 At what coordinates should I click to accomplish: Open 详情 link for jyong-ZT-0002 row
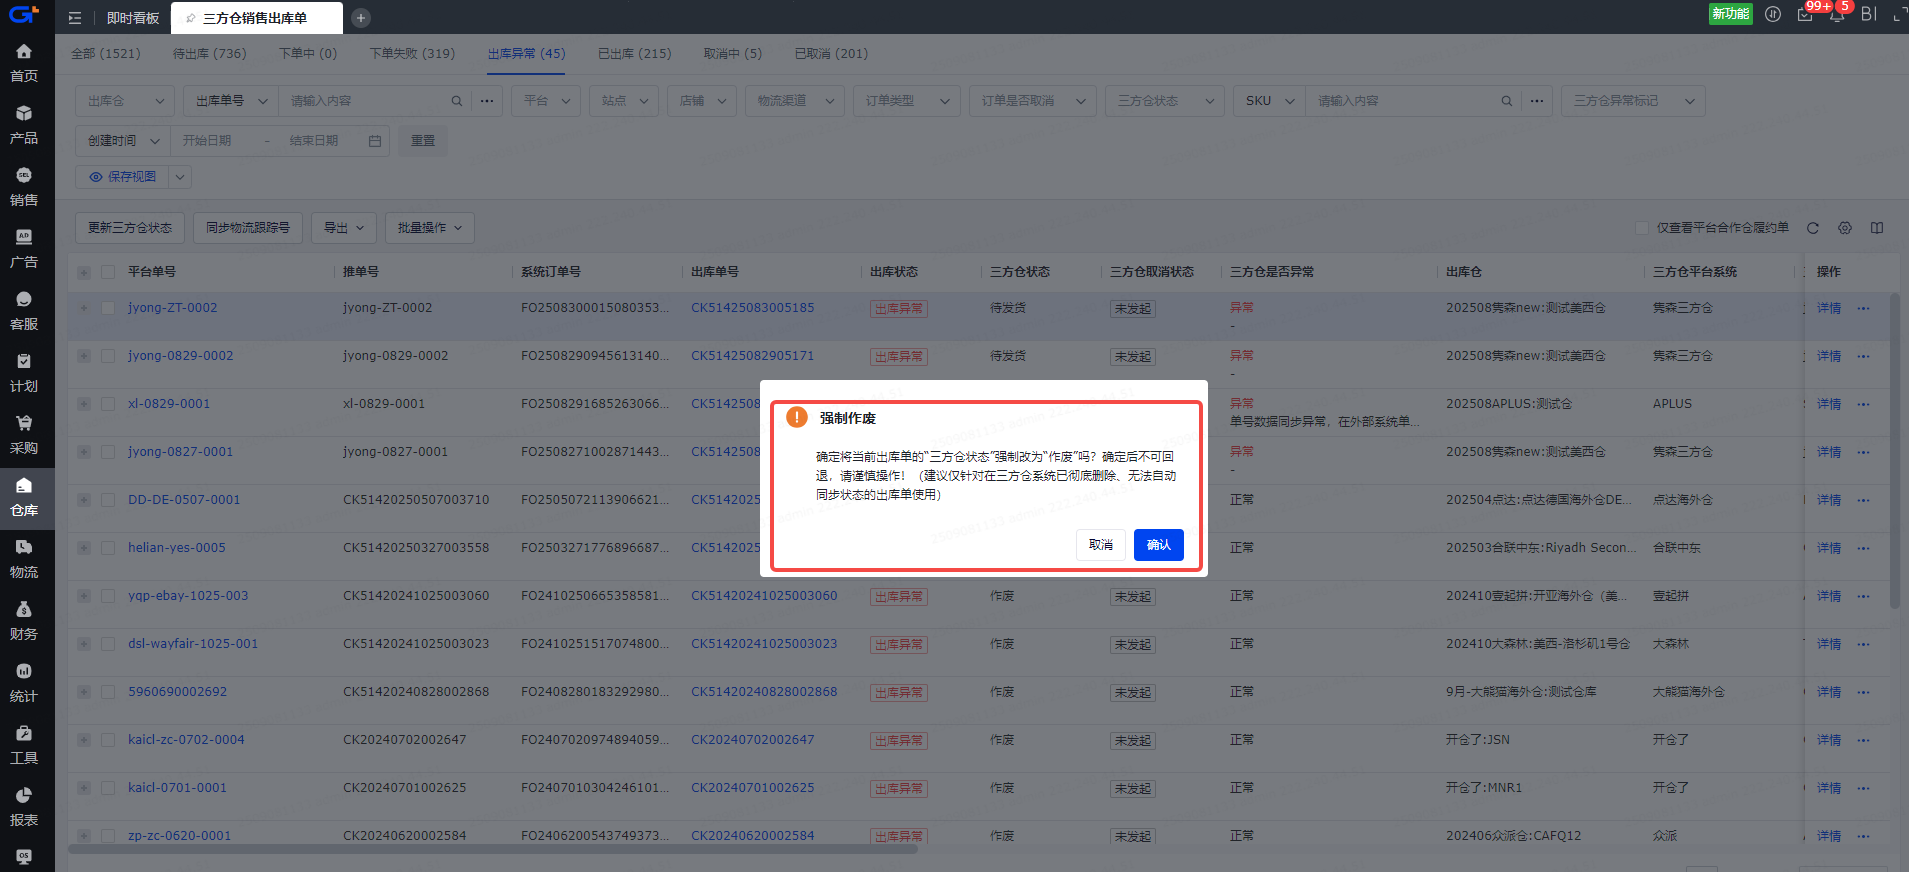coord(1829,308)
